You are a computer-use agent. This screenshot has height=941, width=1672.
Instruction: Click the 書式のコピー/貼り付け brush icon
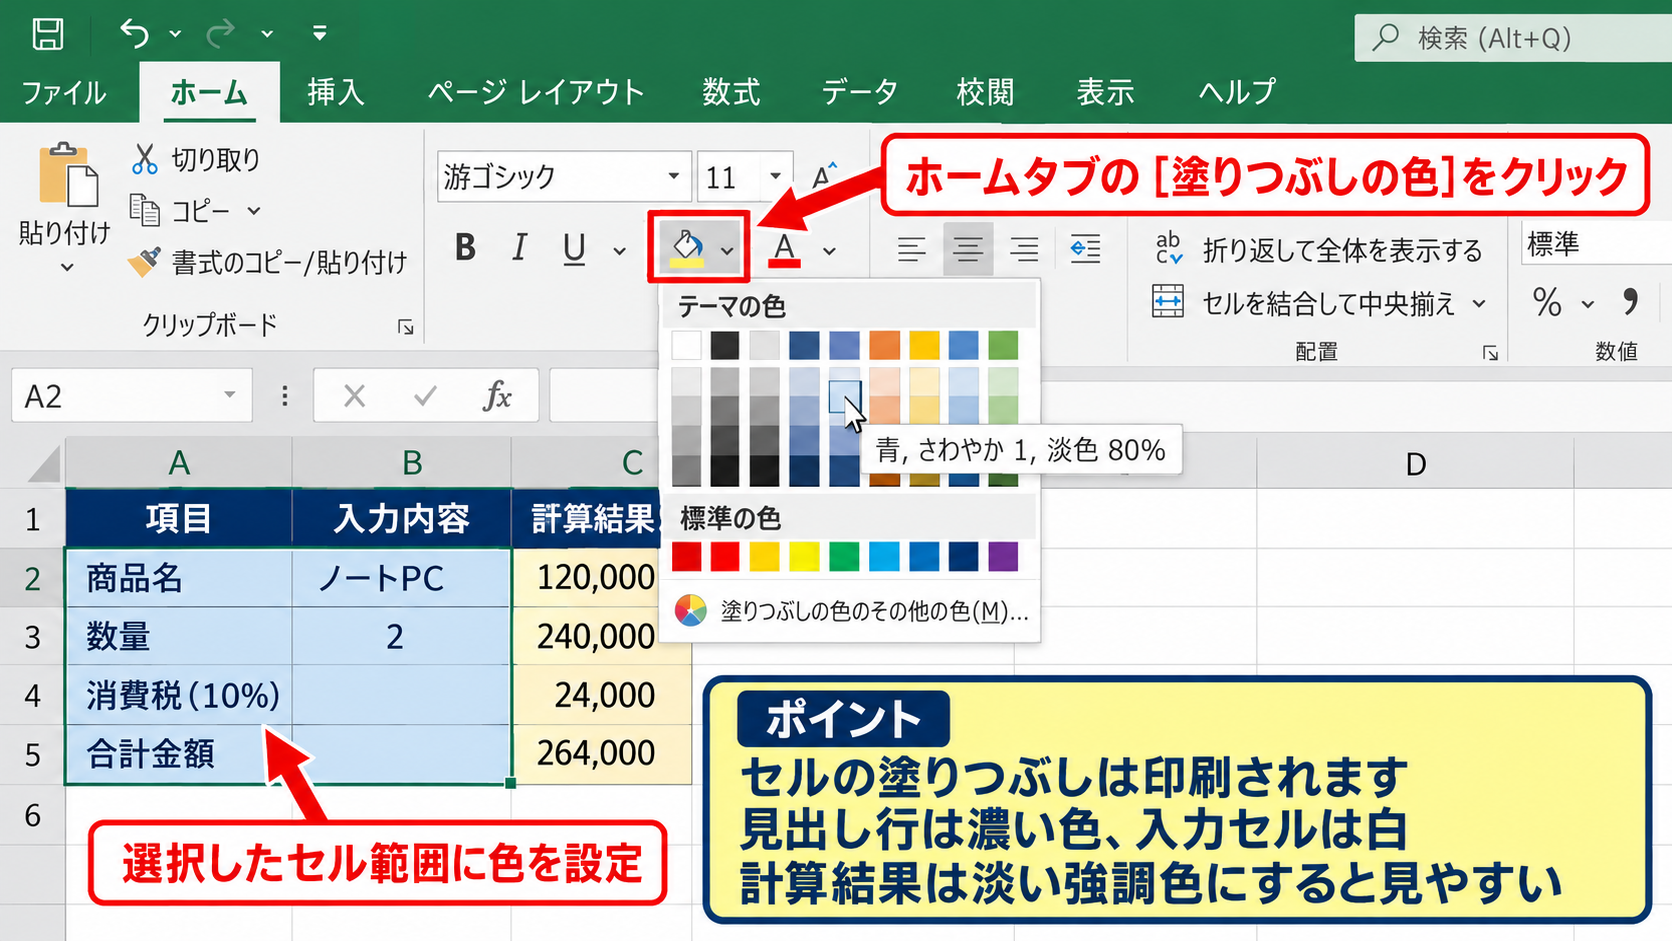point(145,262)
